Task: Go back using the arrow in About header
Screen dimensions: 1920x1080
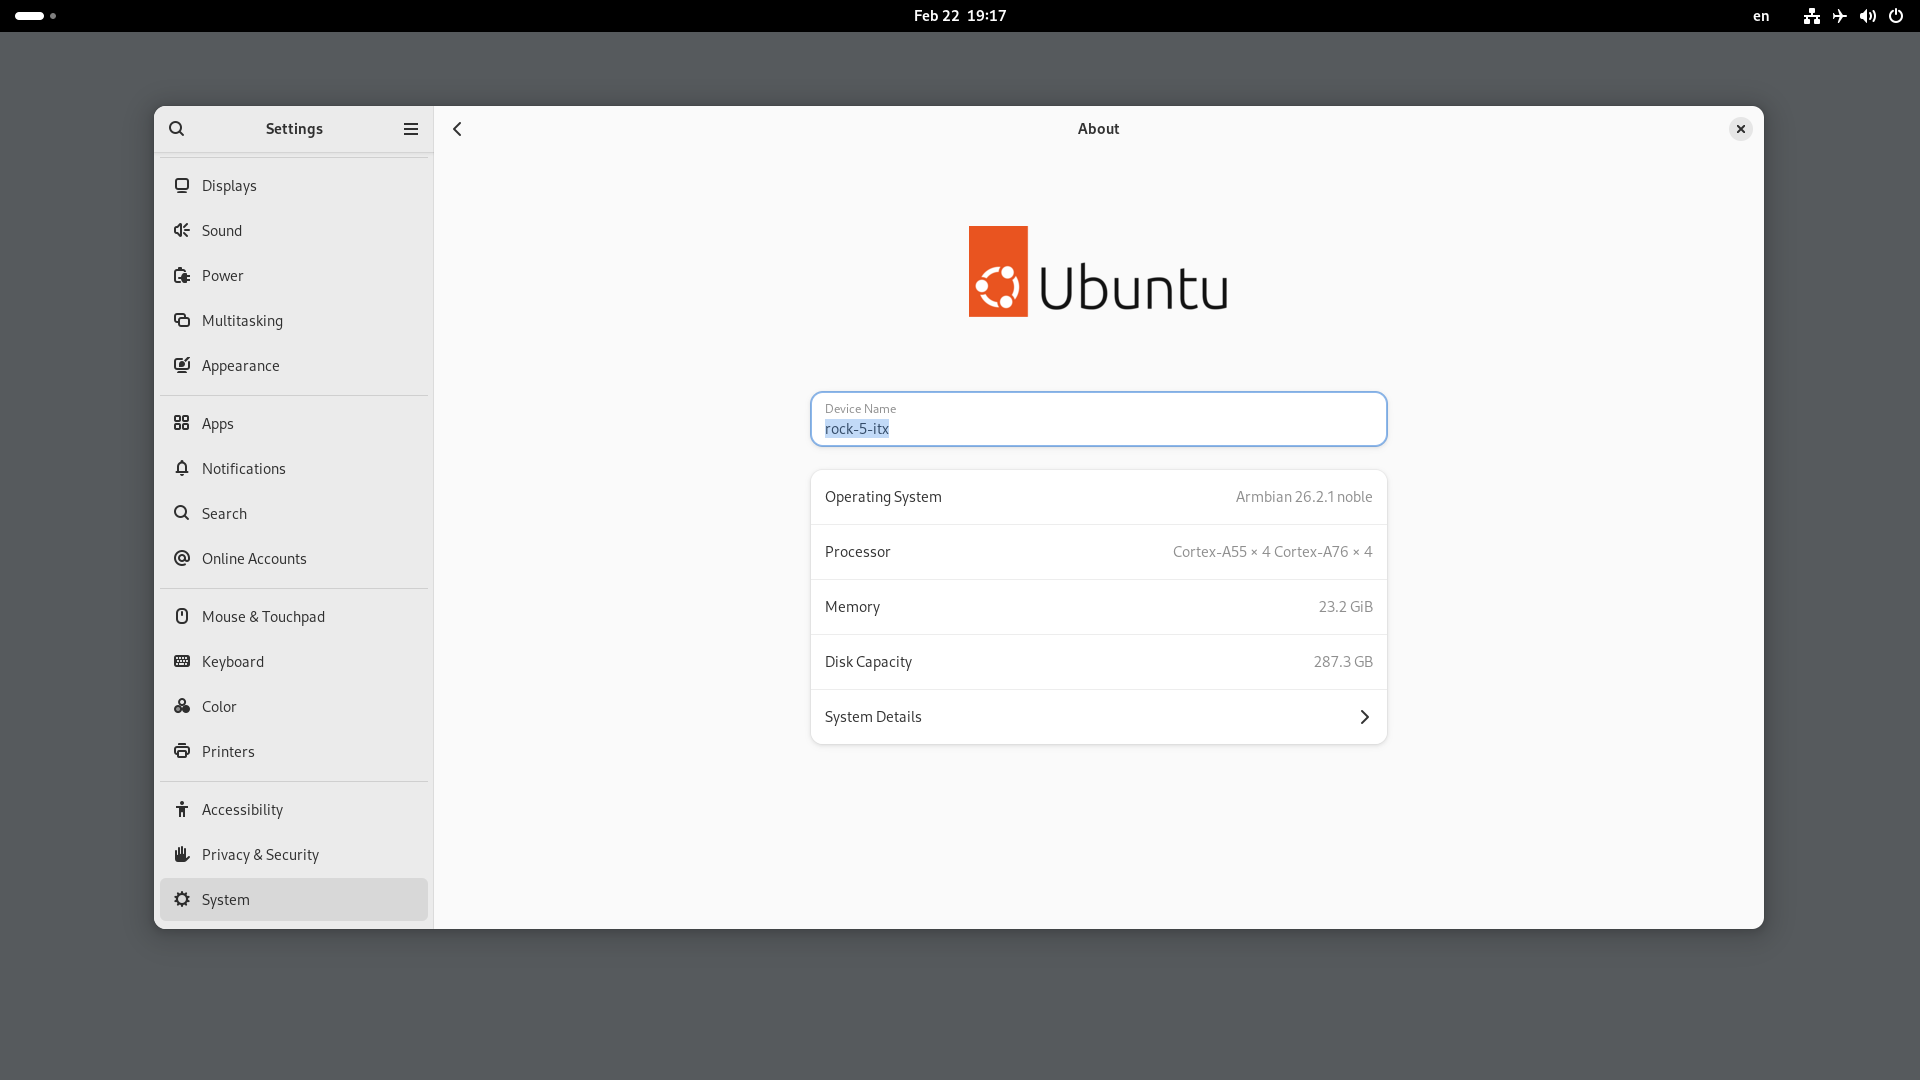Action: tap(457, 129)
